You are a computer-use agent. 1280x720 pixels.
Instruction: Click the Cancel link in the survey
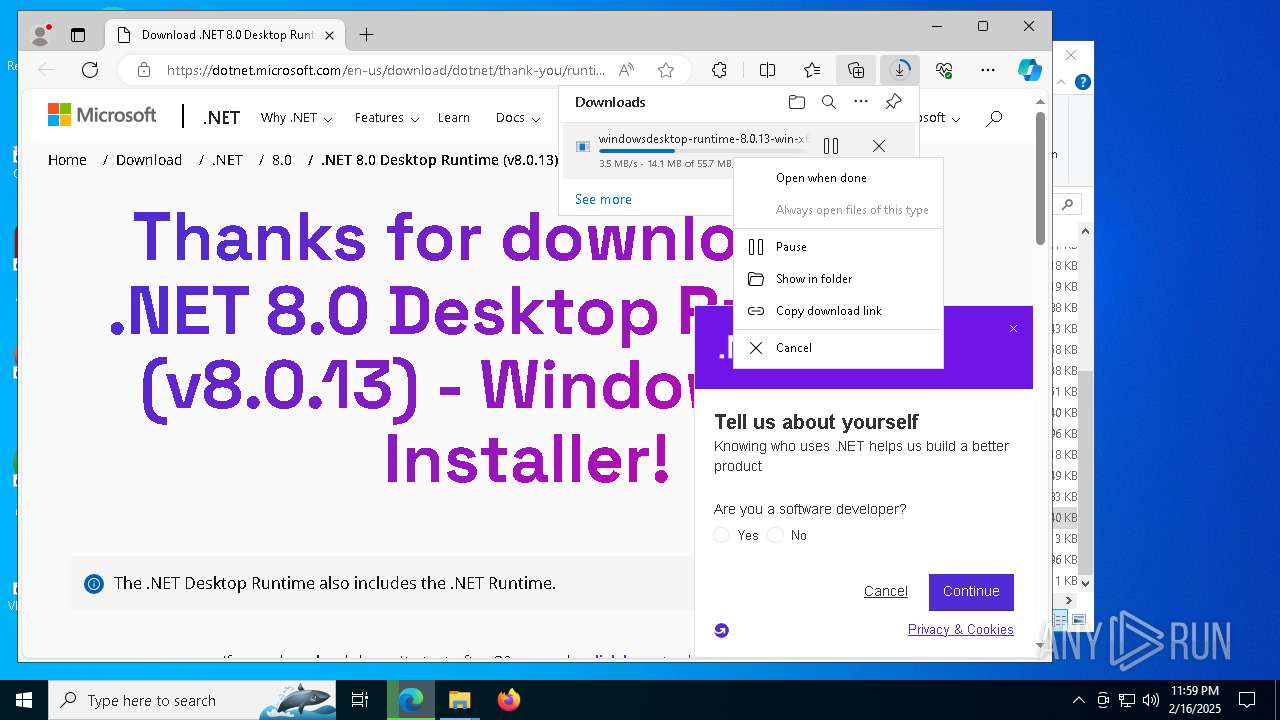tap(886, 591)
